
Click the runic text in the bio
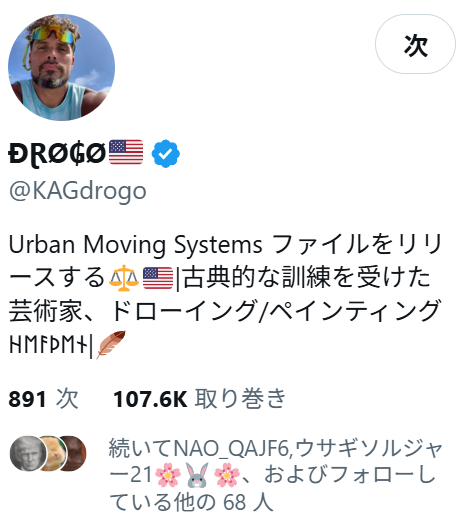tap(49, 344)
